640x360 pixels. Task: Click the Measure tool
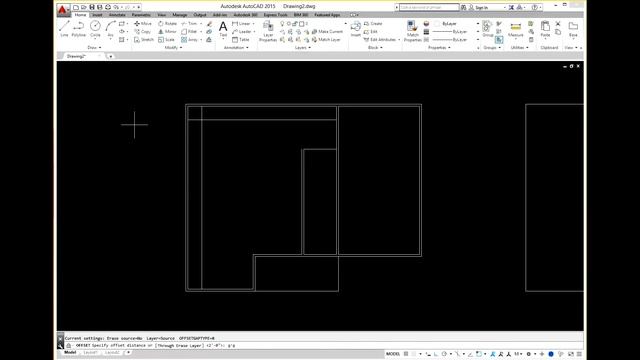[x=516, y=29]
